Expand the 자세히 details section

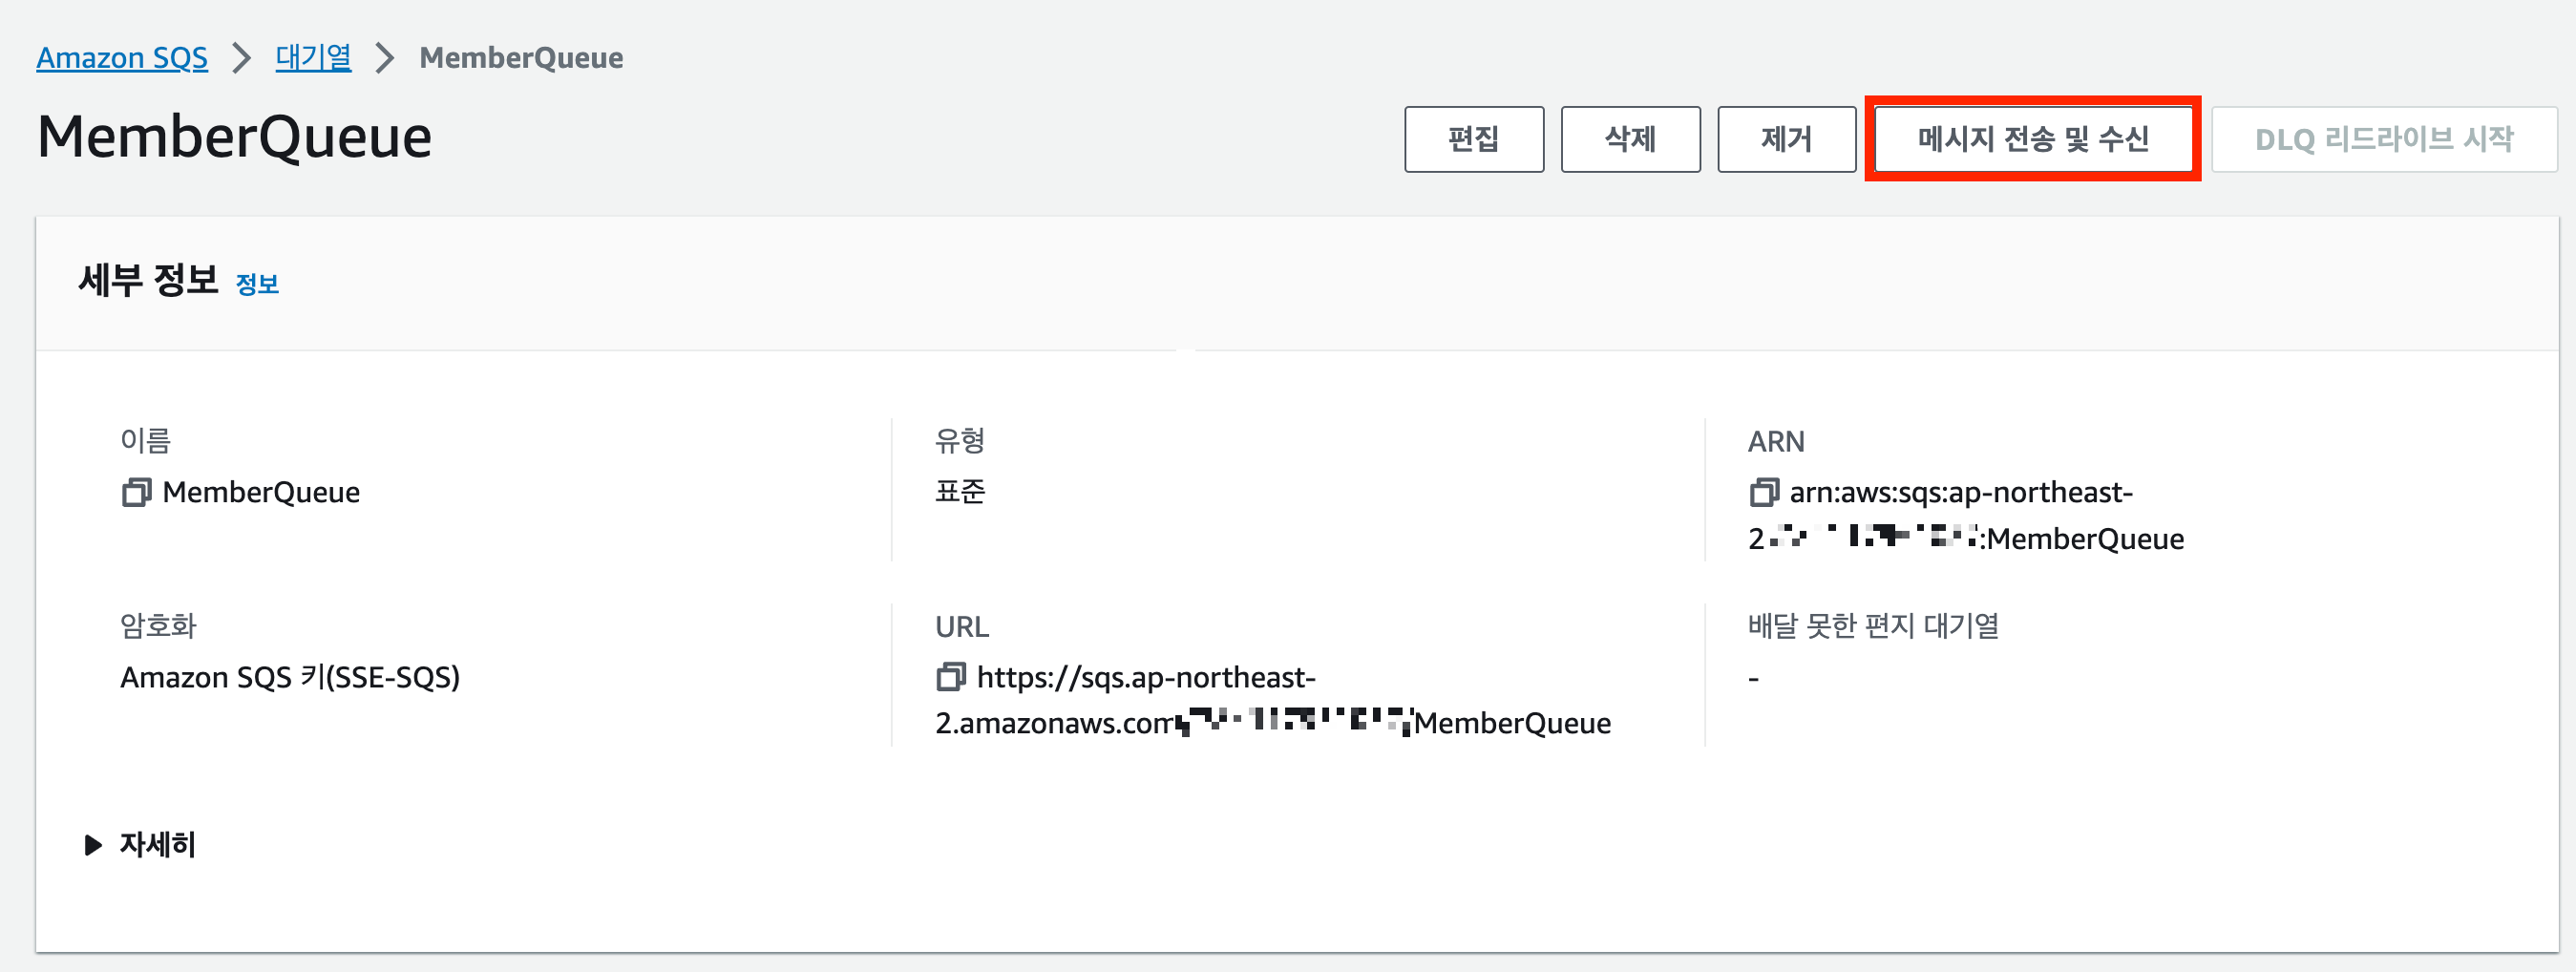pos(157,845)
